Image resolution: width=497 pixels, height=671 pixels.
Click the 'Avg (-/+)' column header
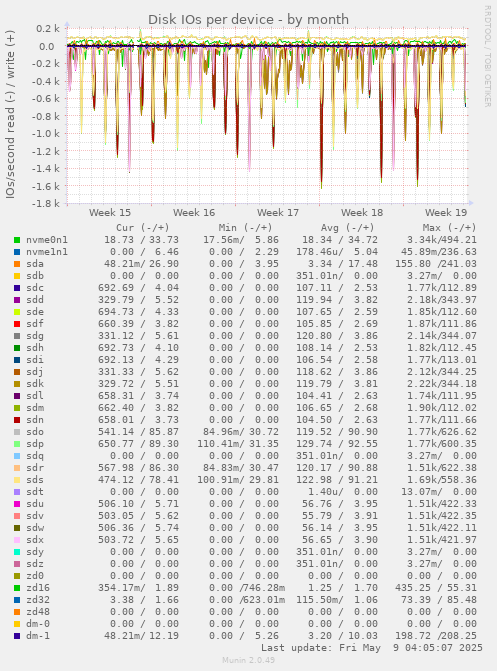[348, 228]
